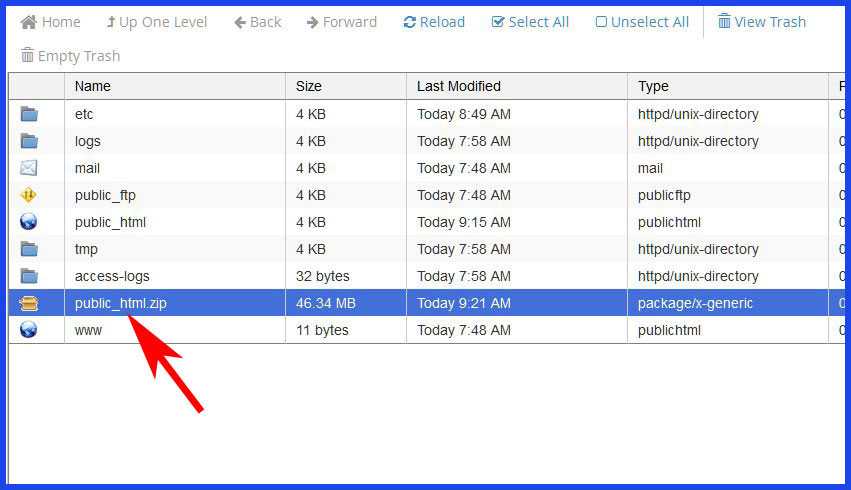Click the public_ftp folder icon
Viewport: 851px width, 490px height.
[x=29, y=195]
